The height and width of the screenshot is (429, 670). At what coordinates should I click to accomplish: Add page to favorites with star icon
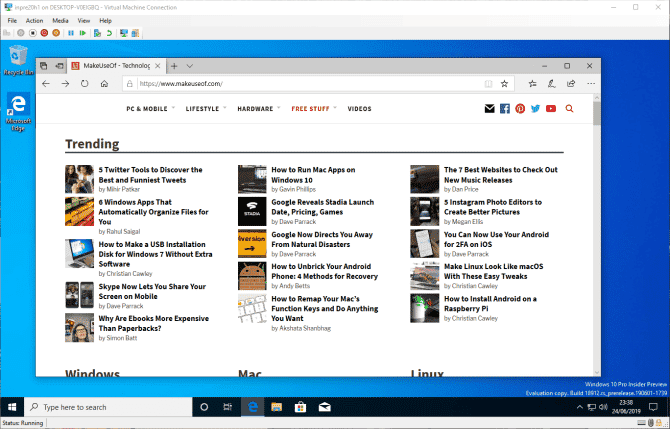(505, 84)
